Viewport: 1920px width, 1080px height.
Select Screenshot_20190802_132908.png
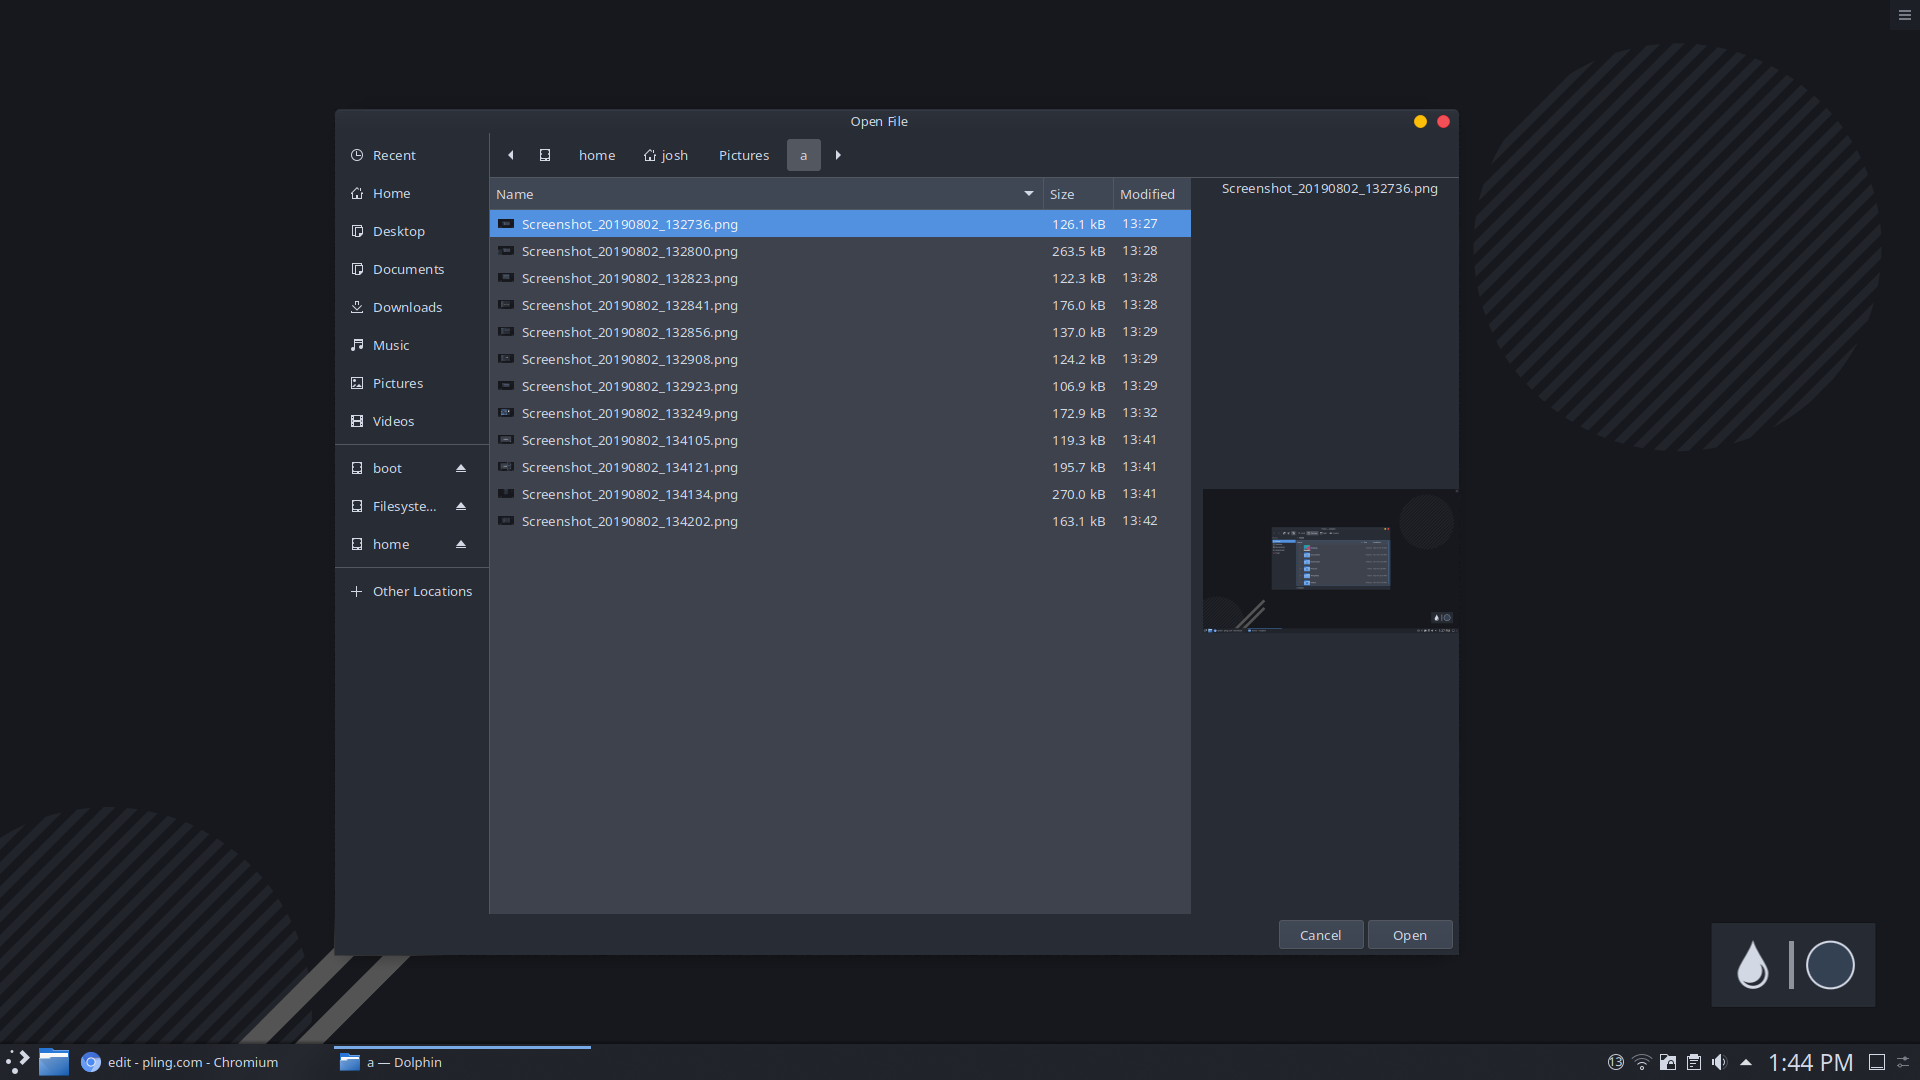(x=840, y=359)
